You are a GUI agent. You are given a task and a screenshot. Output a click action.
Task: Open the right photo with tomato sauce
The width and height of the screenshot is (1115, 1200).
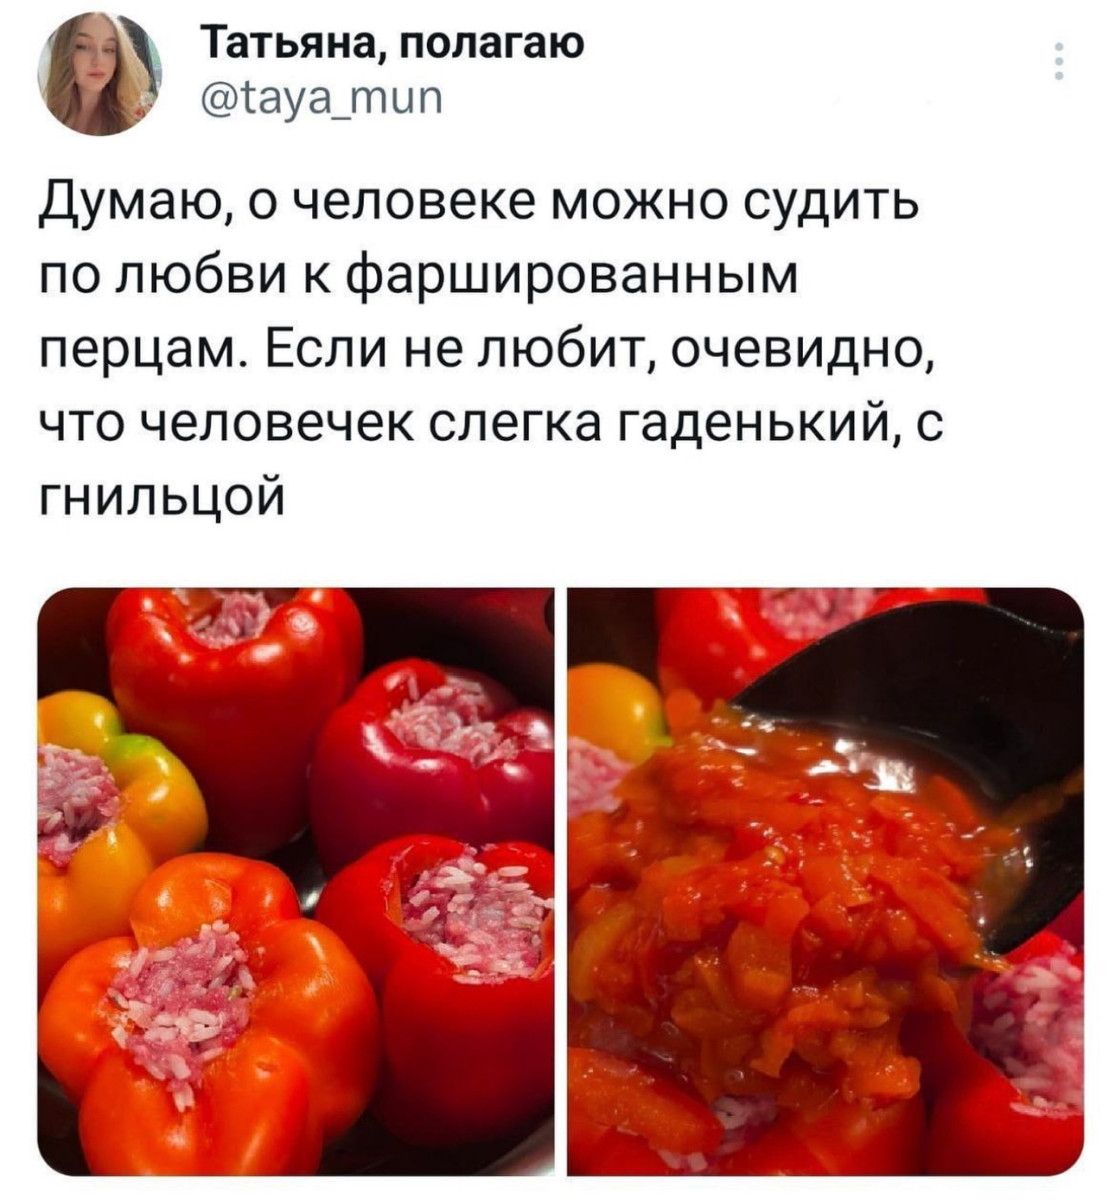click(825, 881)
